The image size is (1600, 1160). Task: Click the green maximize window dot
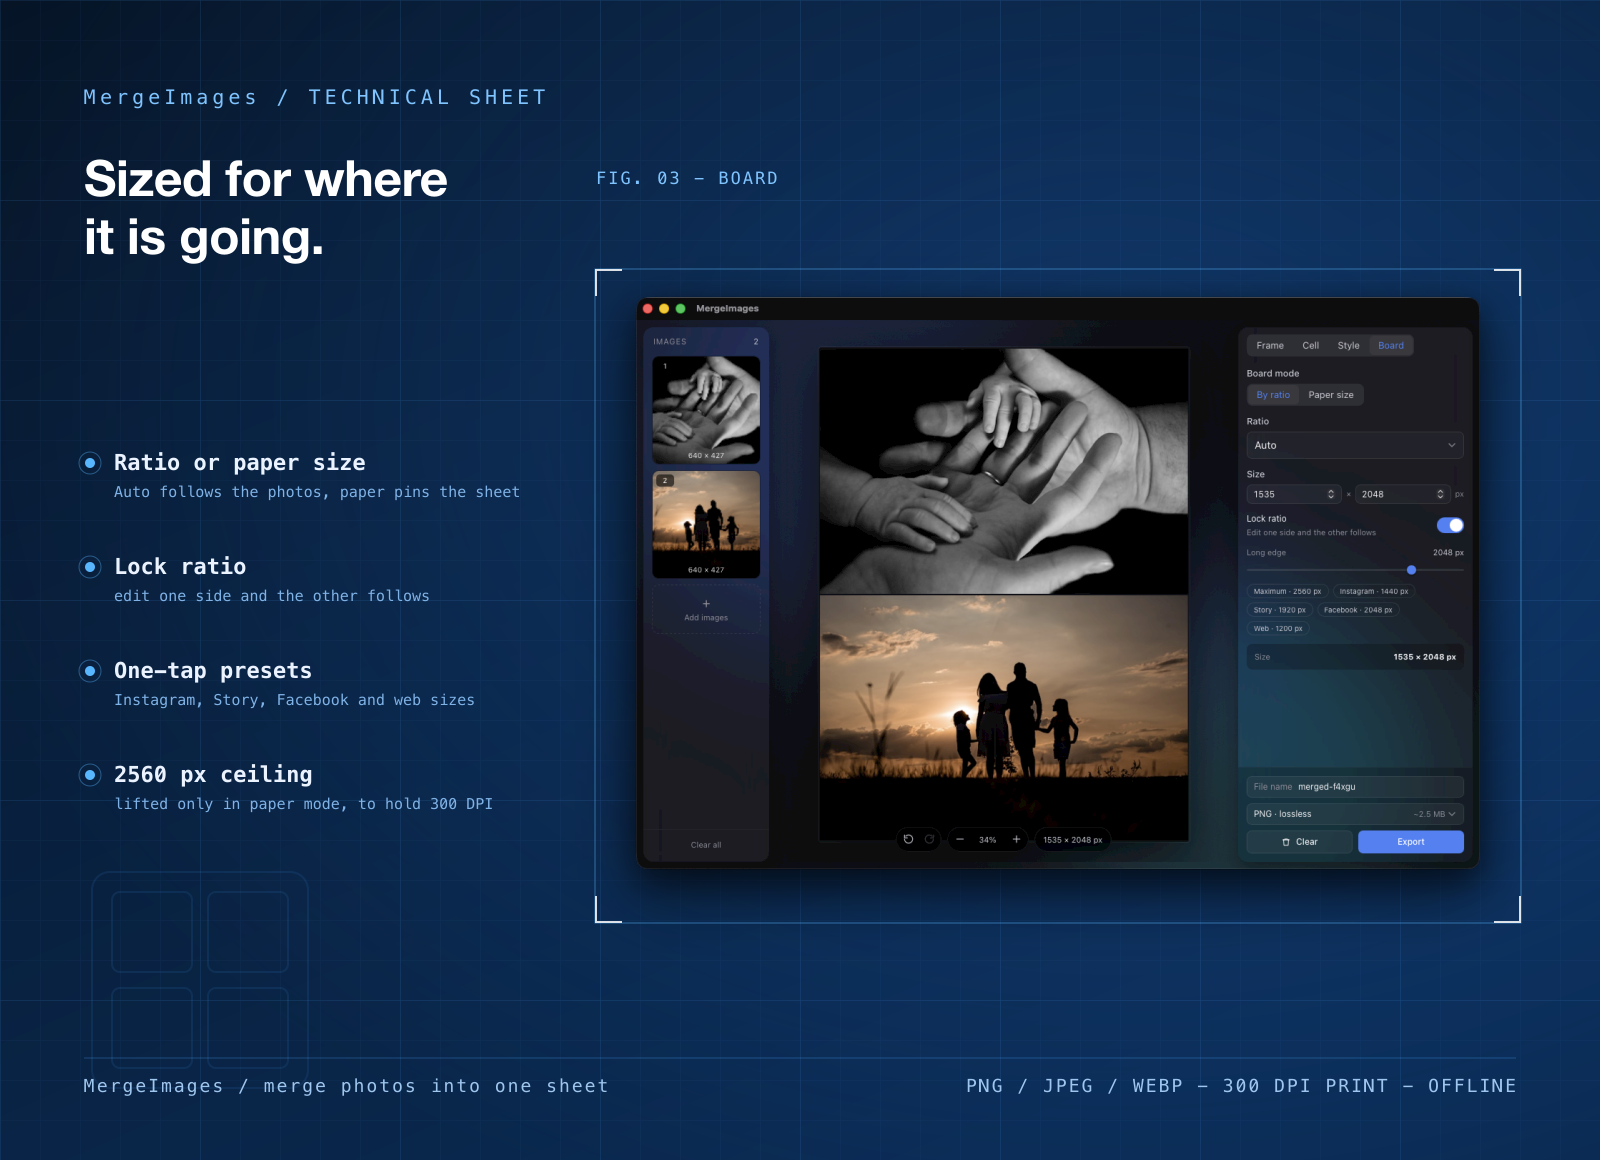click(680, 308)
